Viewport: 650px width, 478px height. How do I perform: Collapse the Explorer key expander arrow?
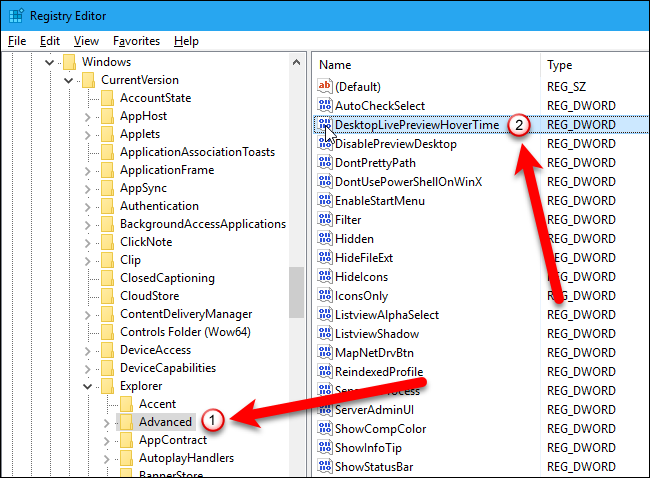pos(88,384)
